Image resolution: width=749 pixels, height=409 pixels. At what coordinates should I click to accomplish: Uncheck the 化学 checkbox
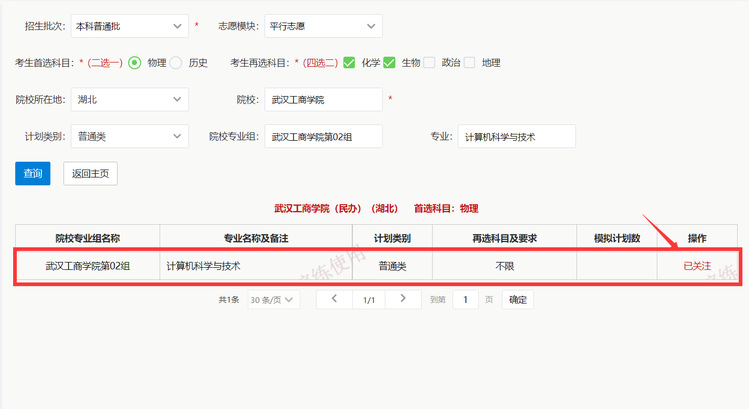[349, 63]
